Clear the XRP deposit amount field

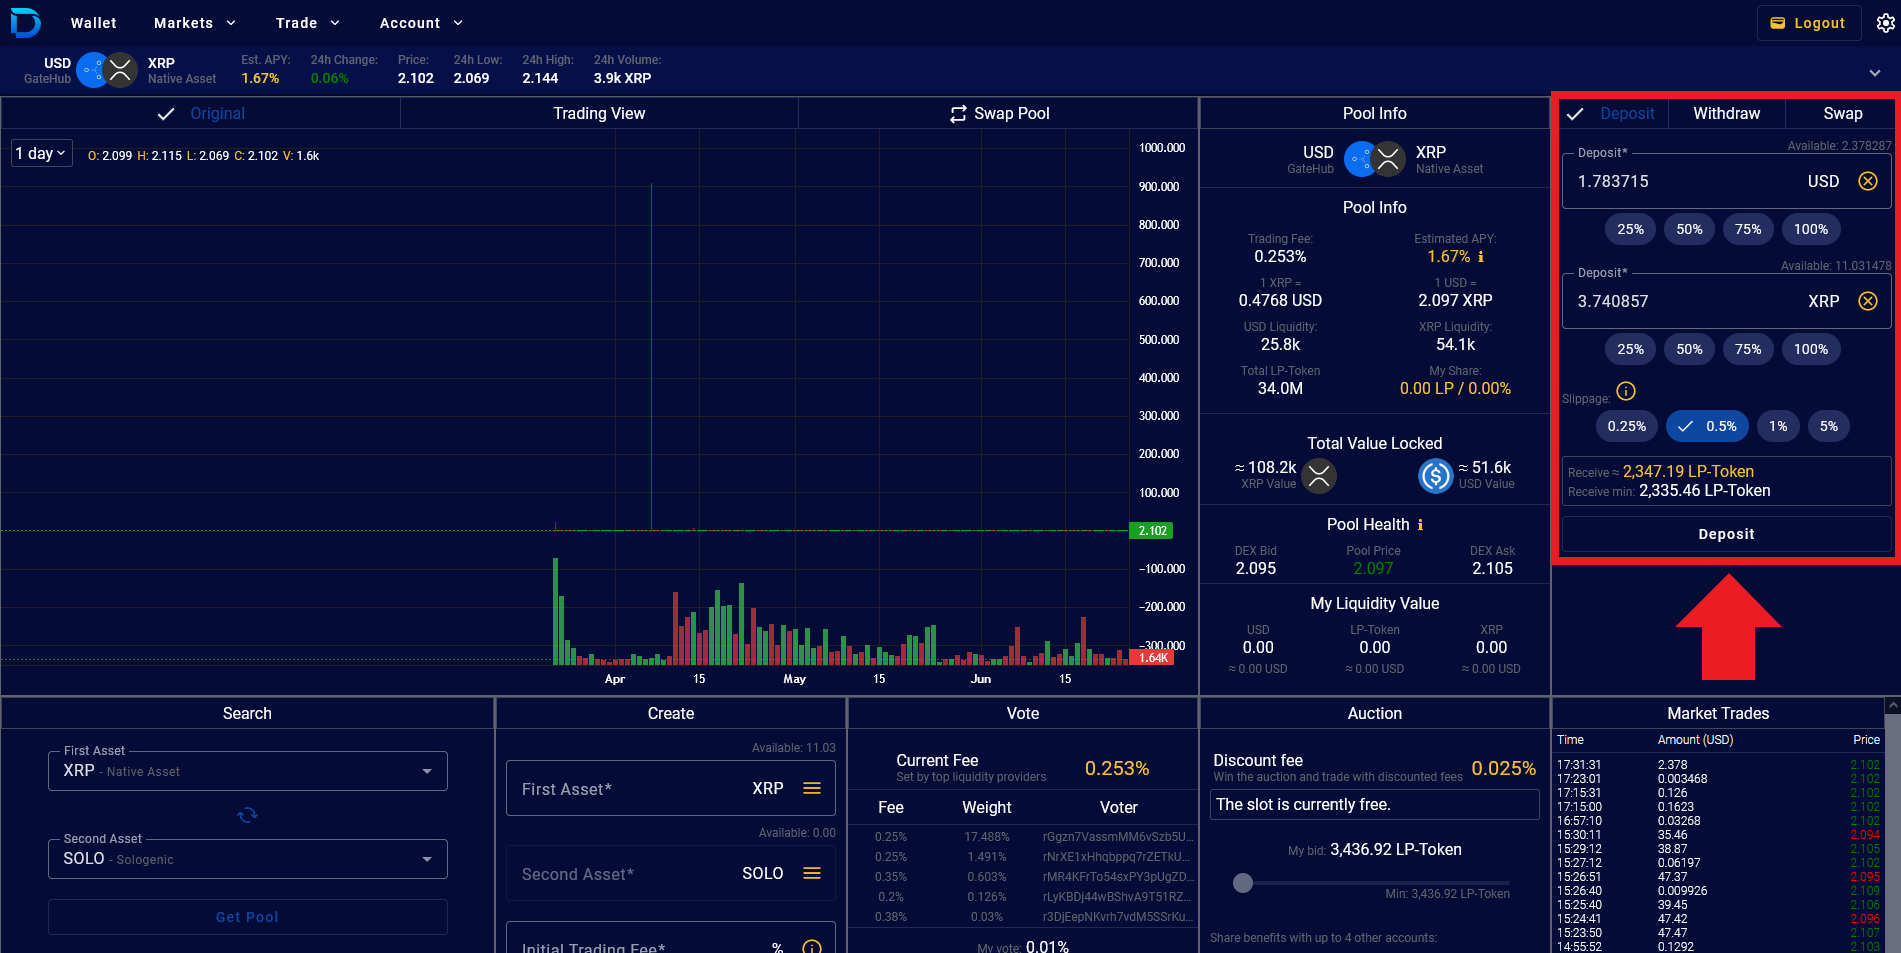1867,301
